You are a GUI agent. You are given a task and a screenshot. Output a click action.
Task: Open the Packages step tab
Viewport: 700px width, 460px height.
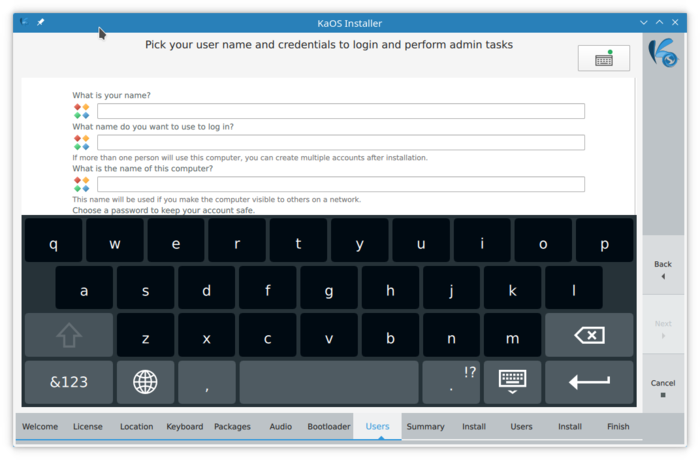coord(233,427)
